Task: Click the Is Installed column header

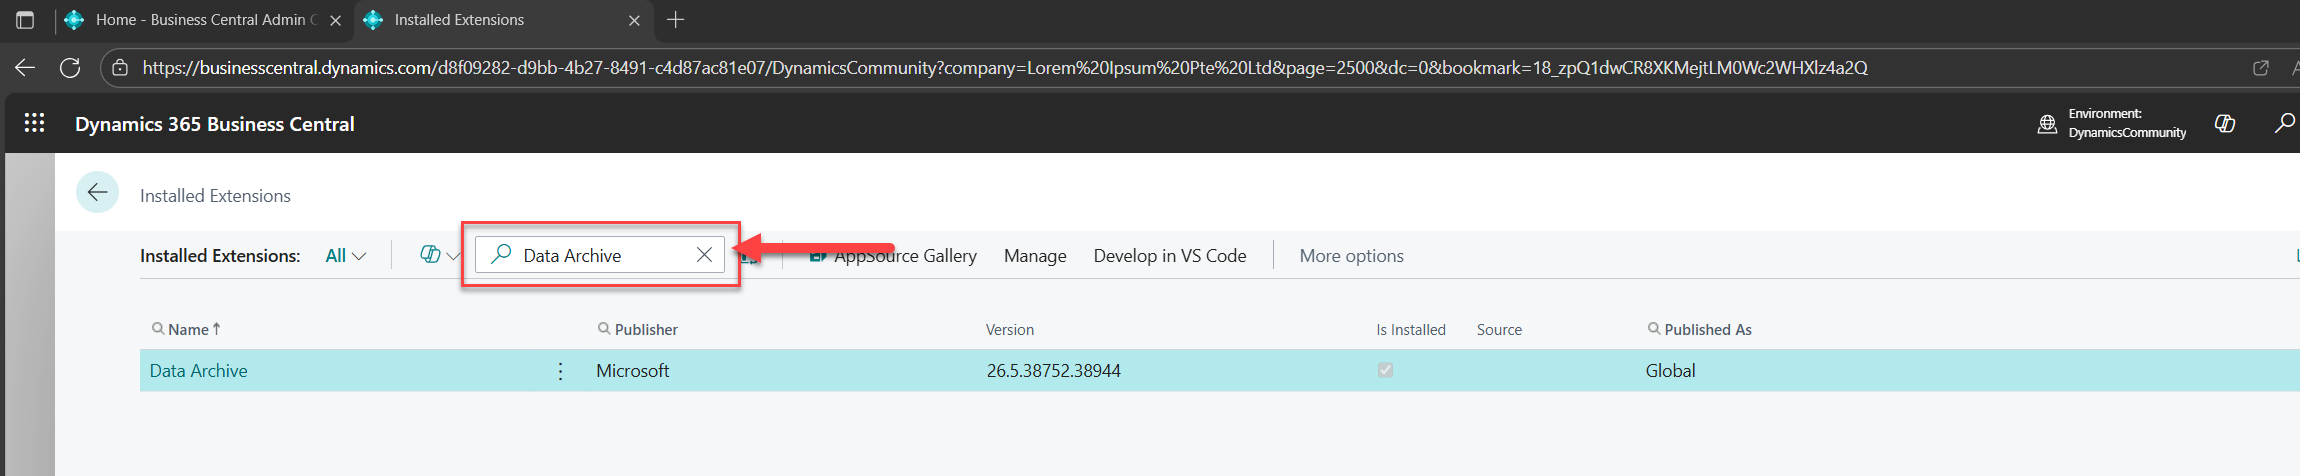Action: 1411,329
